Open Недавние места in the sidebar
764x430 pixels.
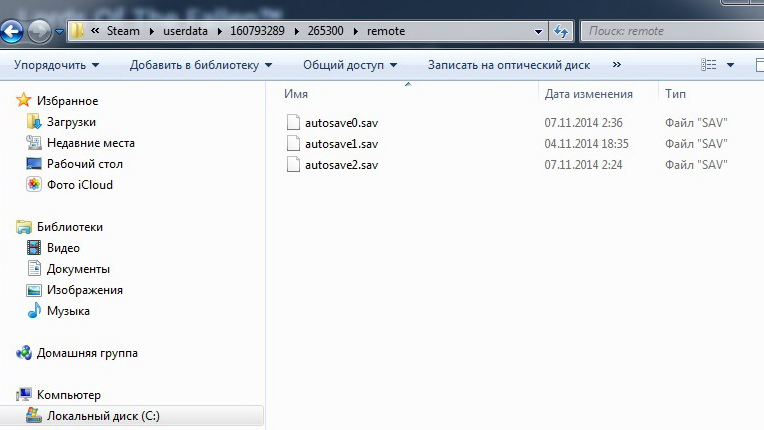[90, 143]
